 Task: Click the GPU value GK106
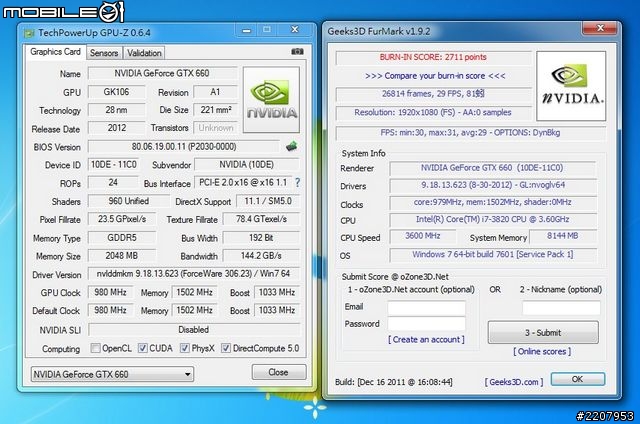[x=116, y=92]
